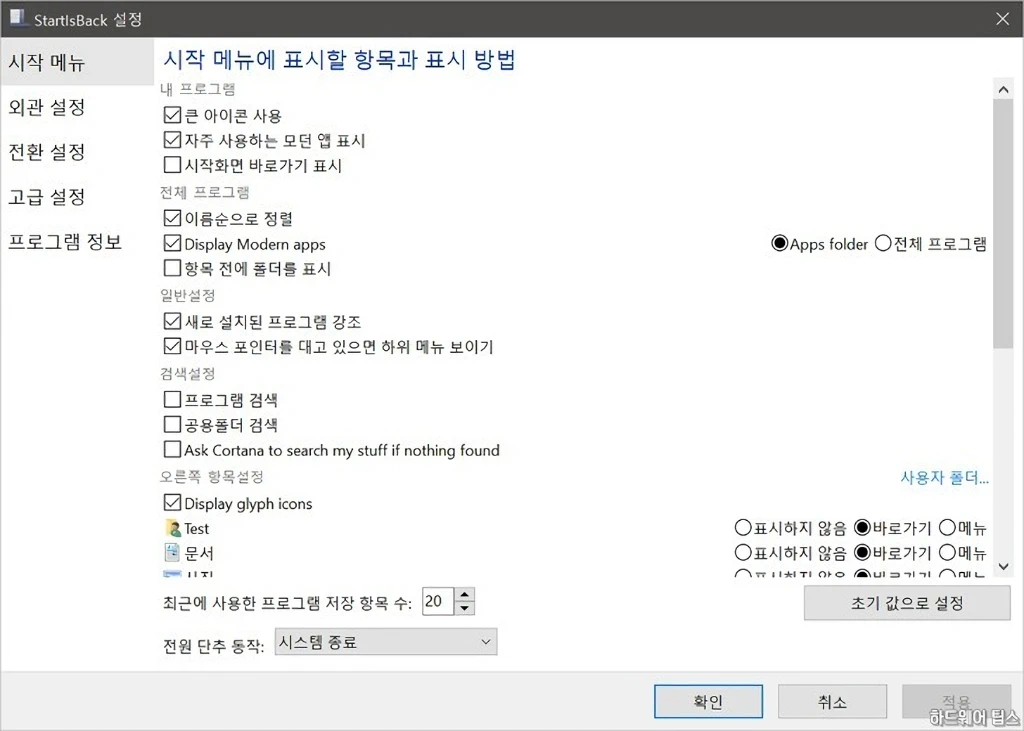This screenshot has height=731, width=1024.
Task: Decrease recent programs count by one
Action: pos(464,608)
